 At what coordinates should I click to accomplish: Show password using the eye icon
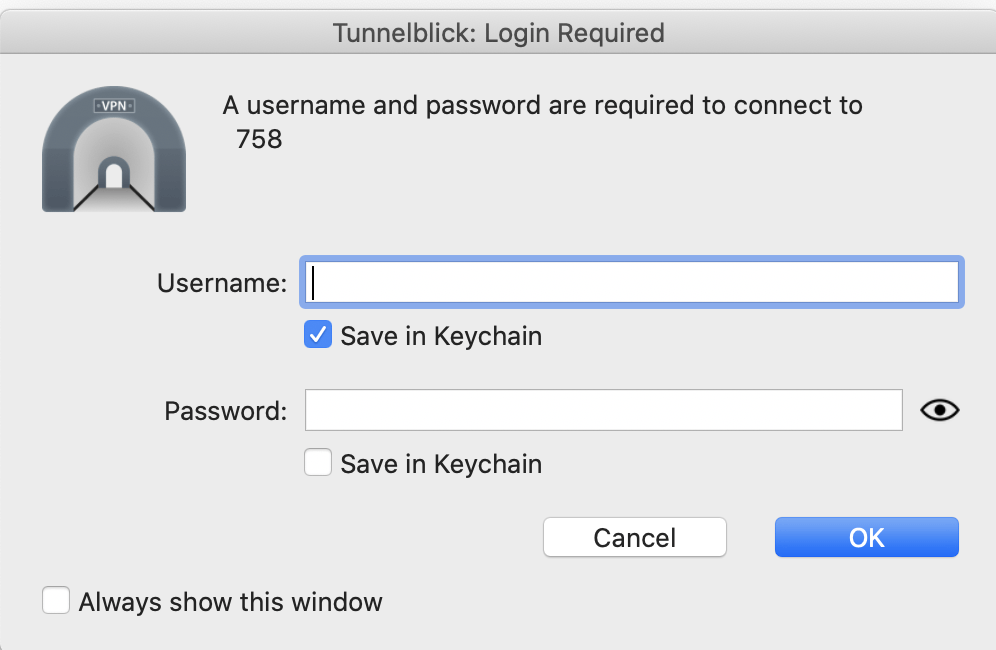(939, 410)
